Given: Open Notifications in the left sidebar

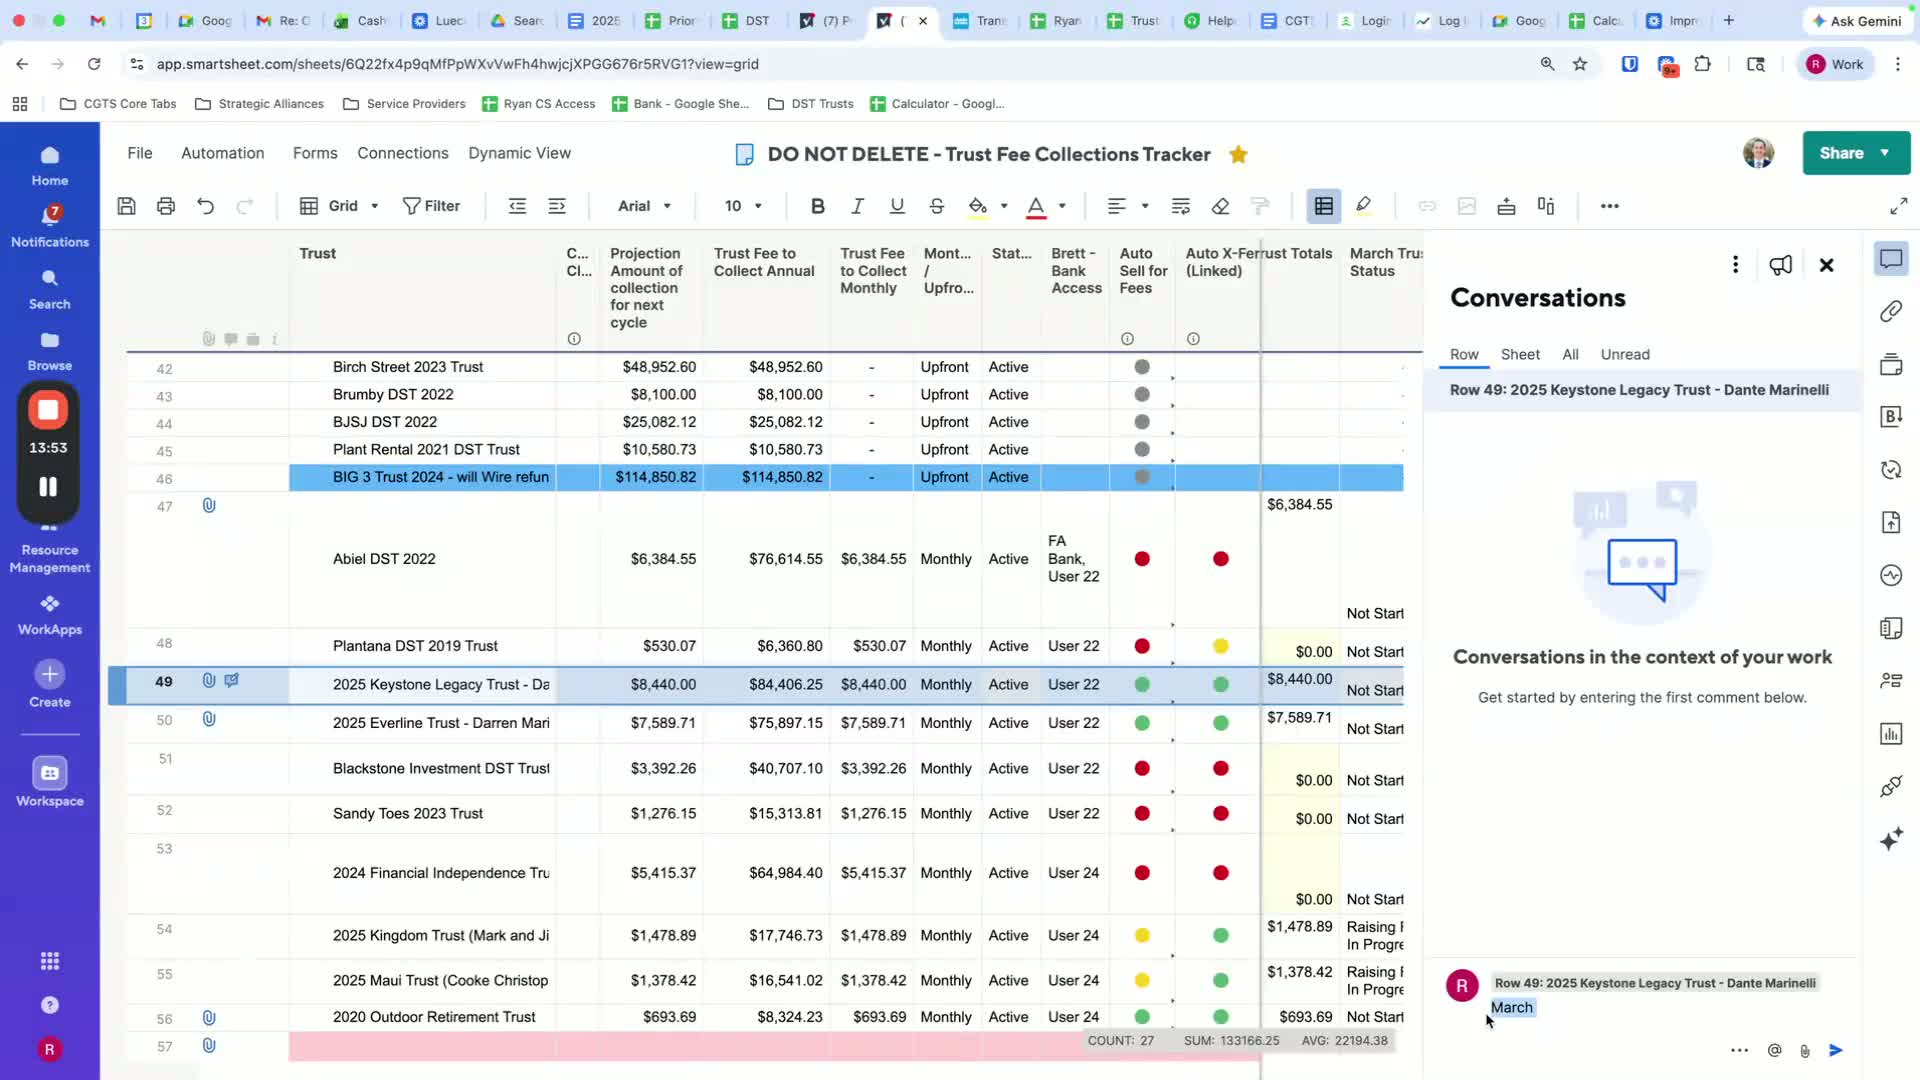Looking at the screenshot, I should [49, 226].
